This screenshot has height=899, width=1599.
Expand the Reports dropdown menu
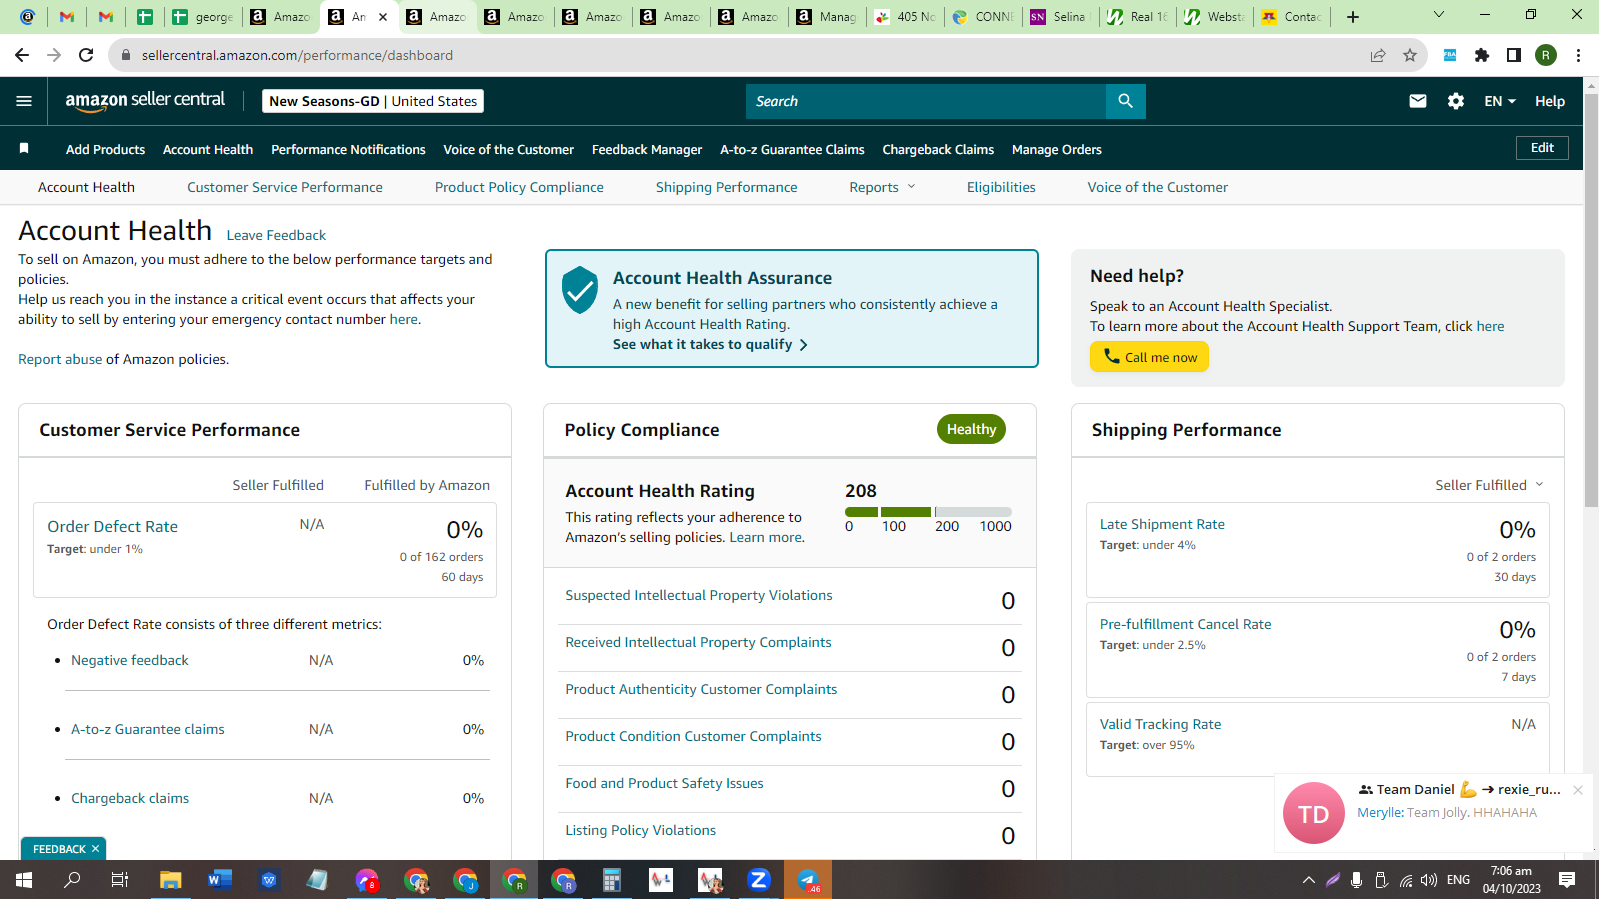[x=882, y=187]
